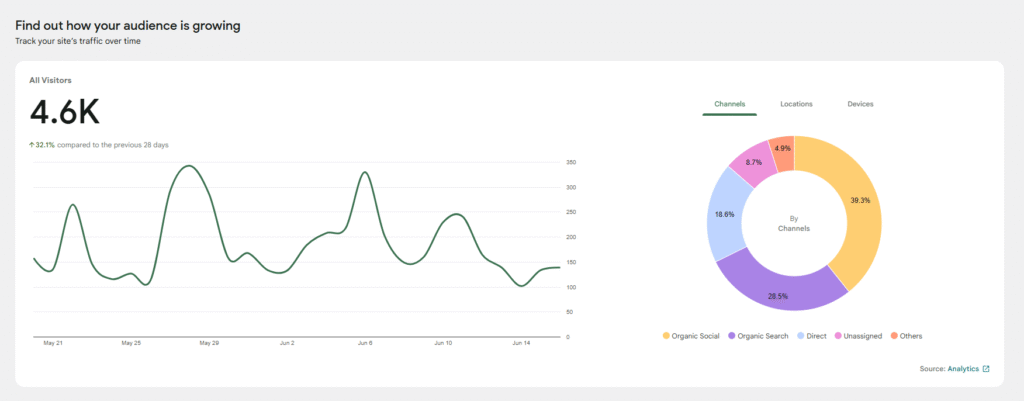Click the Others legend color dot
Viewport: 1024px width, 401px height.
coord(894,336)
